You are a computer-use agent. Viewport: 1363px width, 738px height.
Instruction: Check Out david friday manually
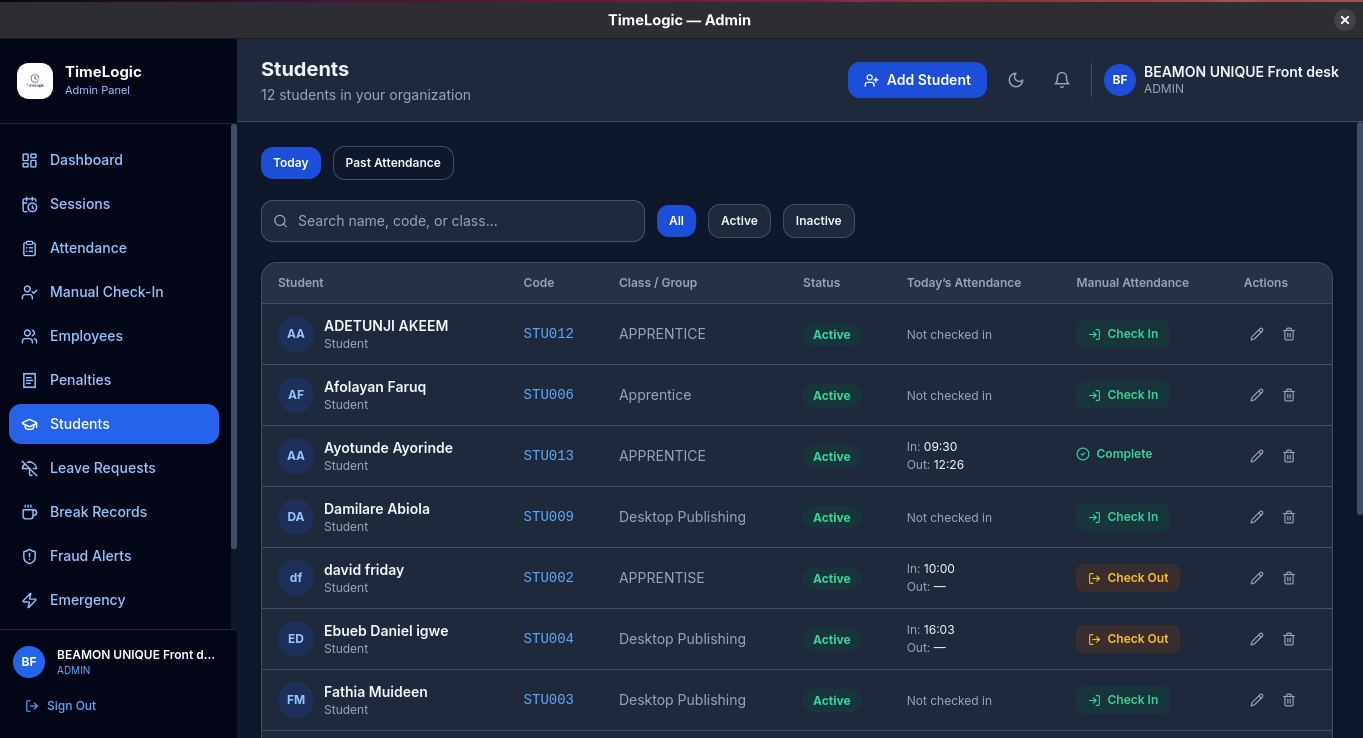click(1128, 578)
